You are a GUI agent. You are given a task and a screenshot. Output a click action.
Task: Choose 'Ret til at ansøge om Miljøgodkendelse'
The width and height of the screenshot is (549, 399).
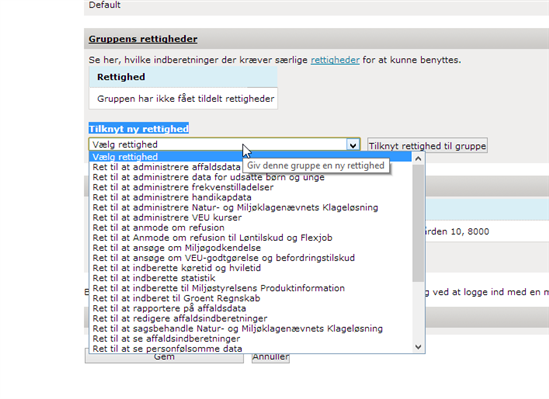tap(251, 248)
